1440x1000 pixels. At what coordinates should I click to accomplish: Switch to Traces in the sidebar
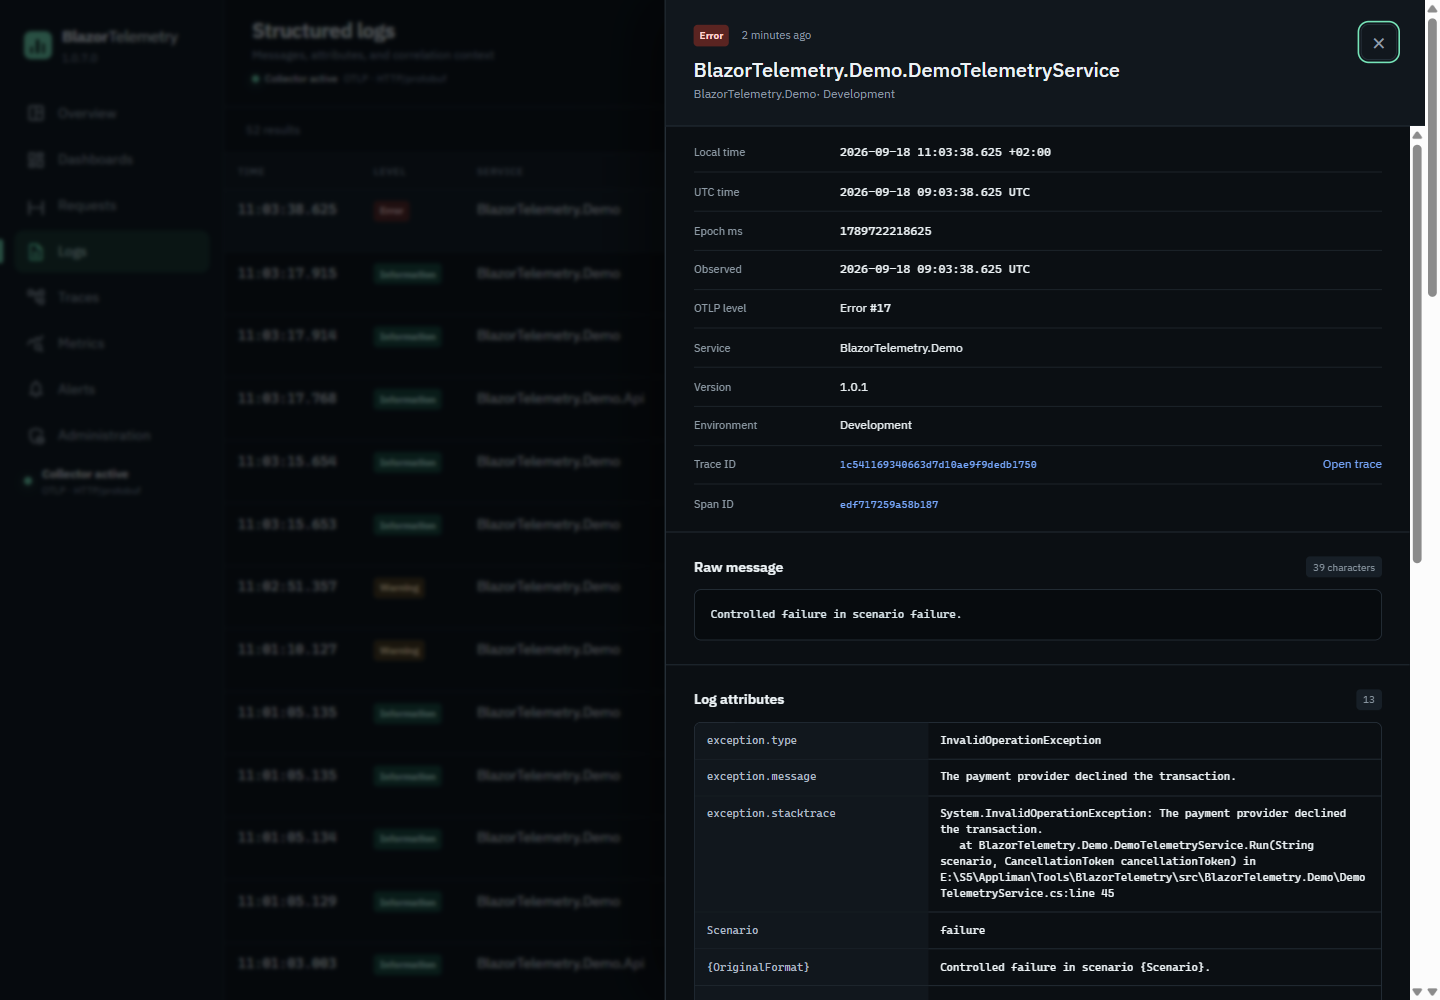tap(112, 298)
